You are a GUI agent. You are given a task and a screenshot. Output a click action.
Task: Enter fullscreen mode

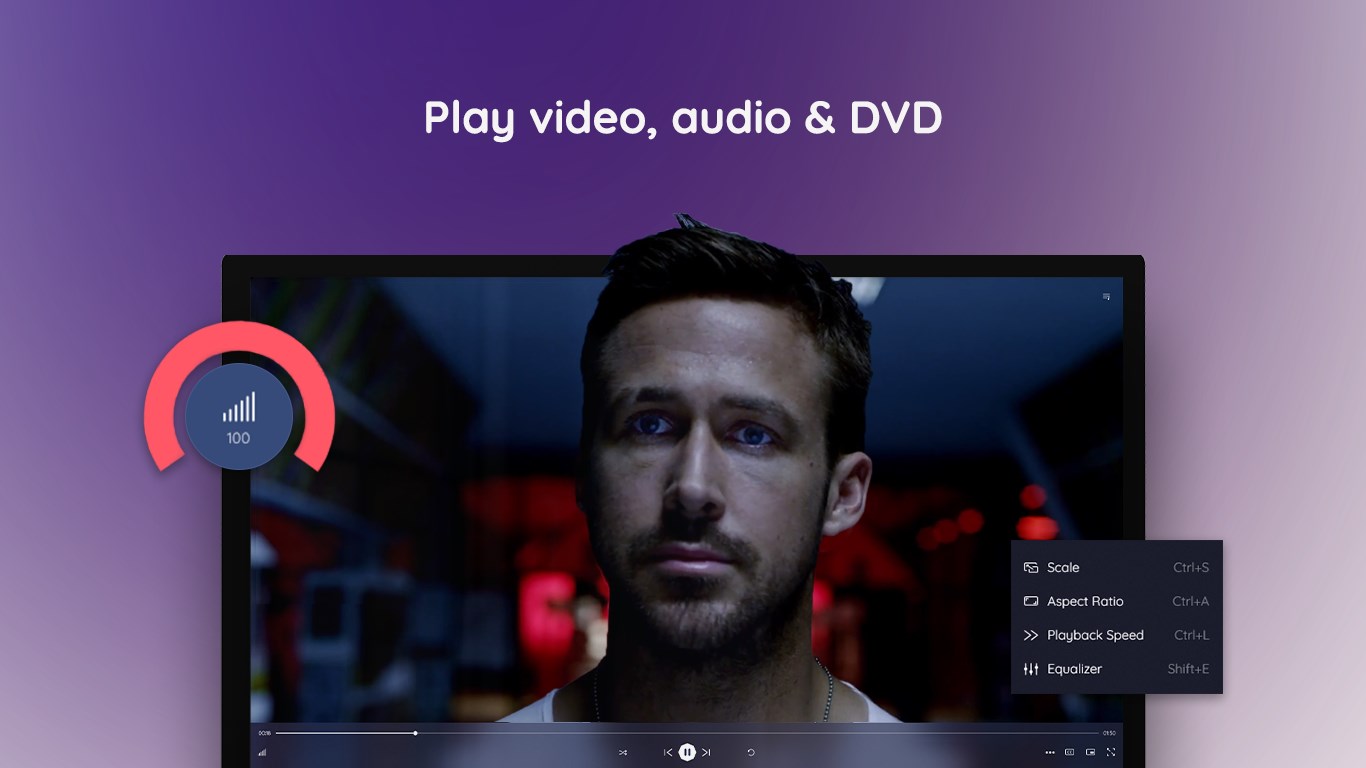1111,752
